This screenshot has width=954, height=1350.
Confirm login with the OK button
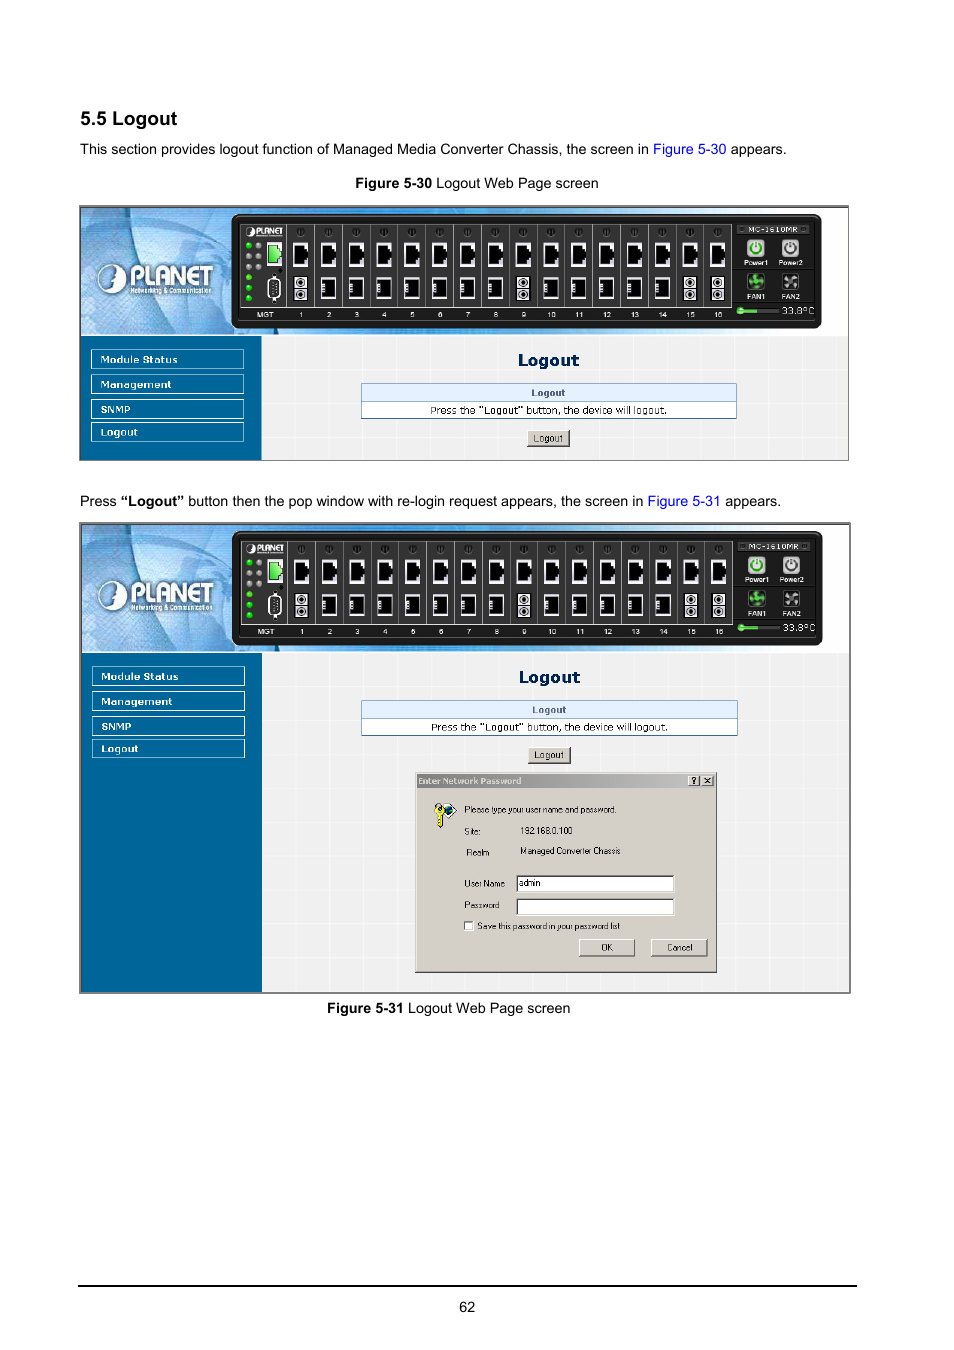pos(607,947)
